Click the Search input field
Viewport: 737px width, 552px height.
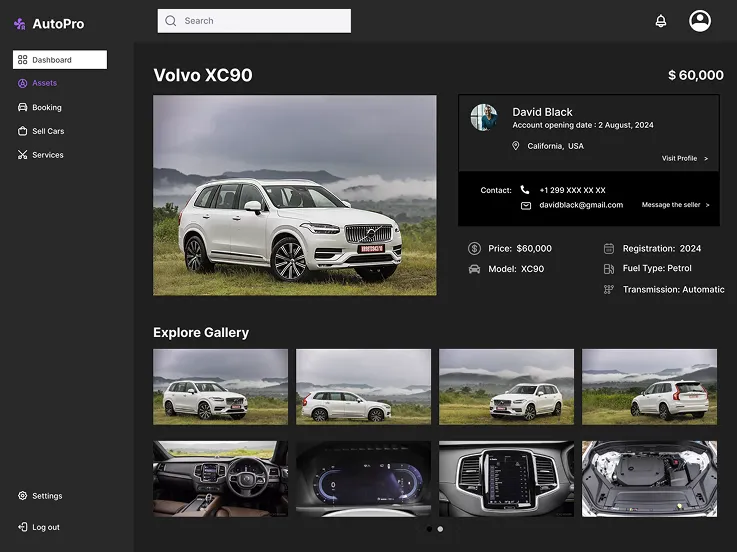(254, 21)
